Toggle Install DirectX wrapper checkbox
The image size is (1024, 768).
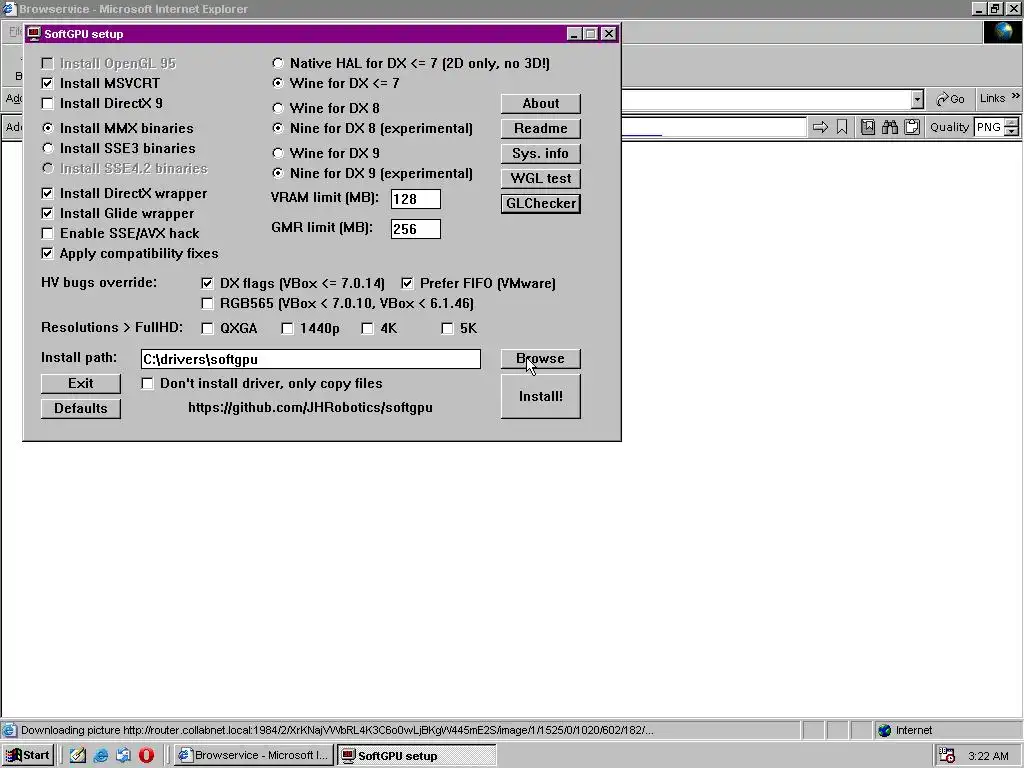point(47,193)
